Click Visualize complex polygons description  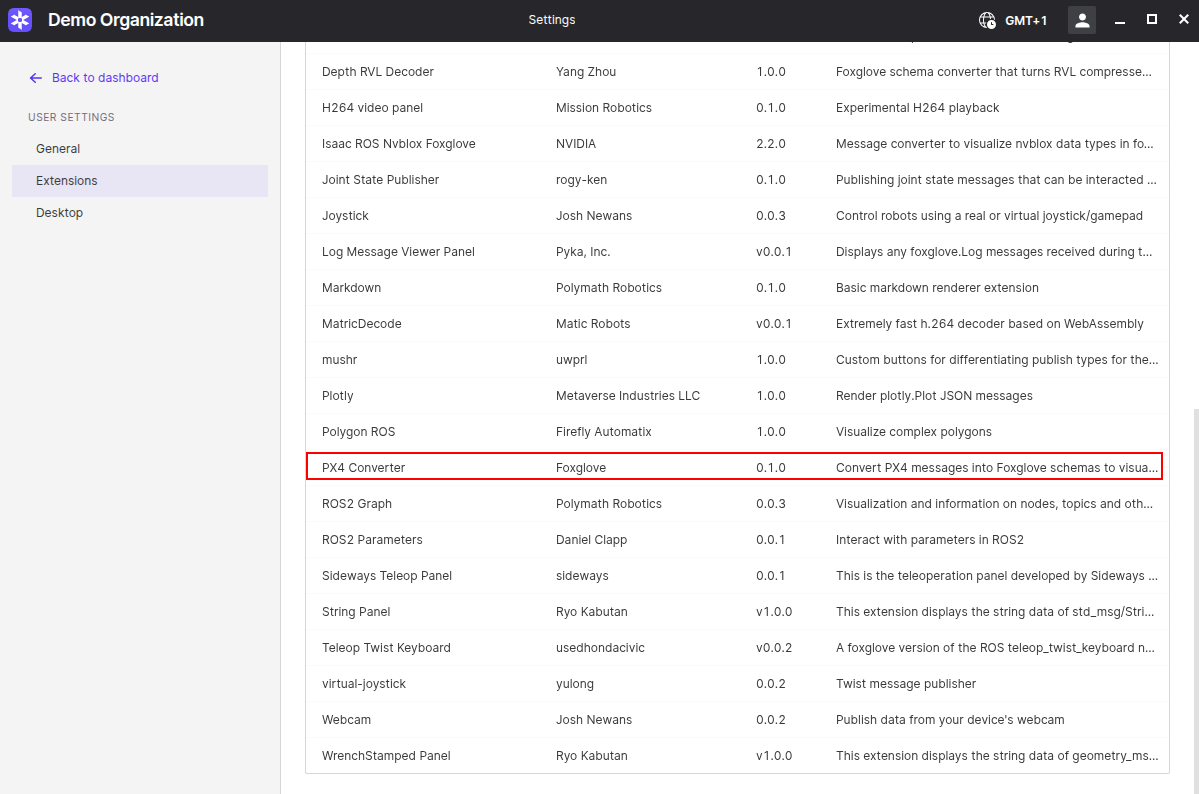[x=913, y=431]
